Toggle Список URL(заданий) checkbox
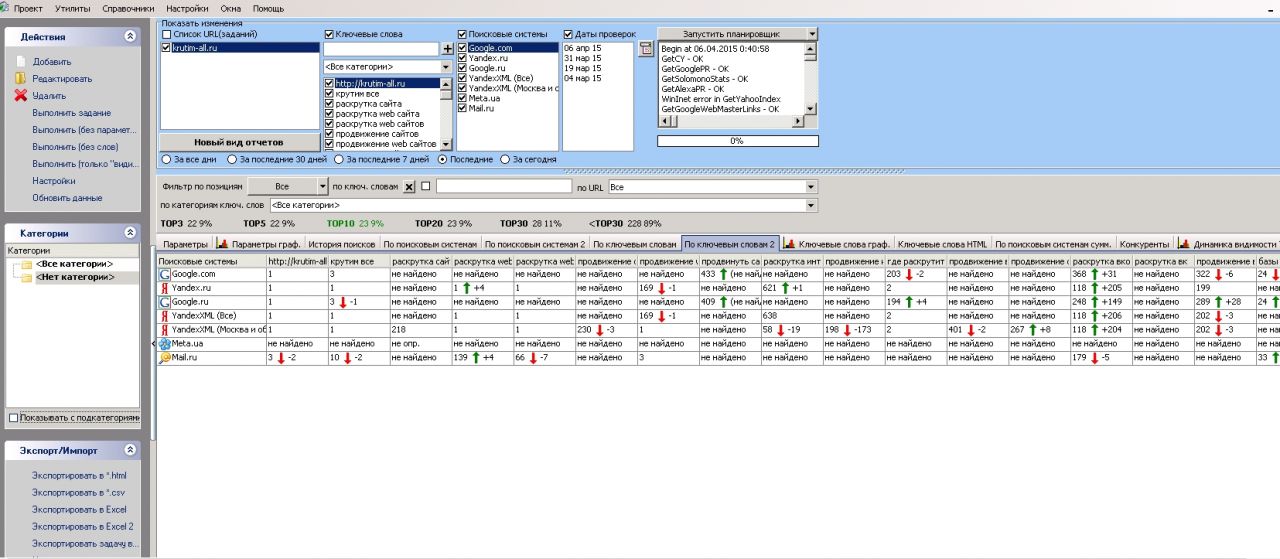Viewport: 1280px width, 559px height. coord(166,34)
